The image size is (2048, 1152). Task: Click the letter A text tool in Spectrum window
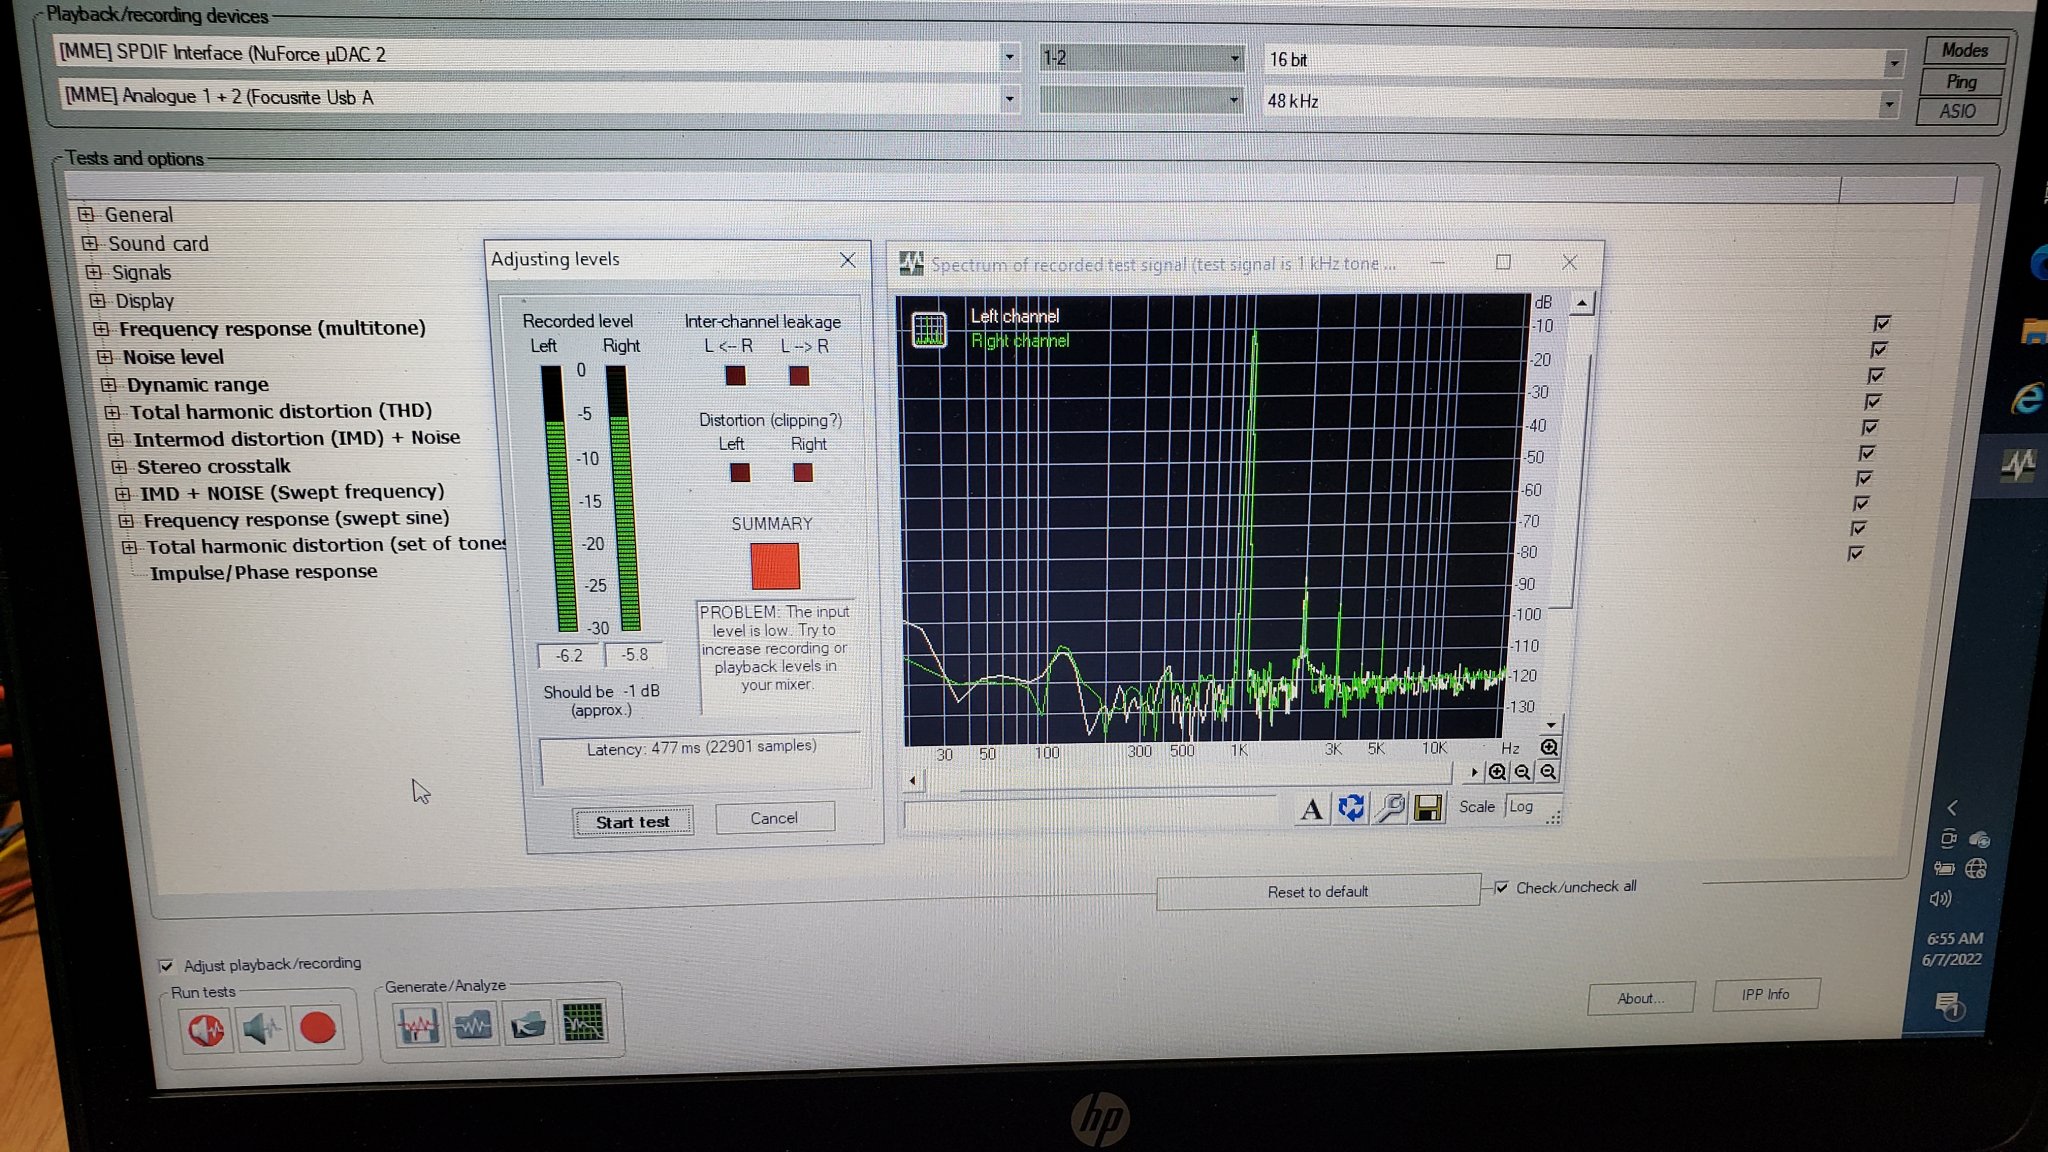[x=1311, y=808]
